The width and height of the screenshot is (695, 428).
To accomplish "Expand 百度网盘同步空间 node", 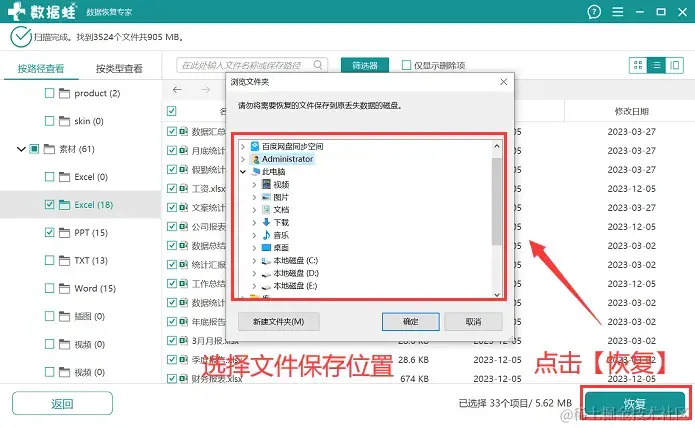I will point(243,146).
